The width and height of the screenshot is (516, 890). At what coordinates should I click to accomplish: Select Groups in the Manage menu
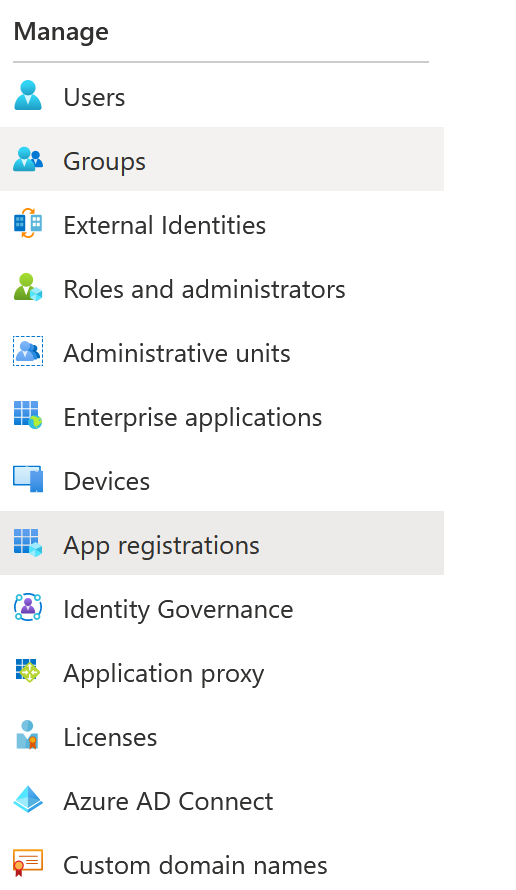pyautogui.click(x=222, y=159)
